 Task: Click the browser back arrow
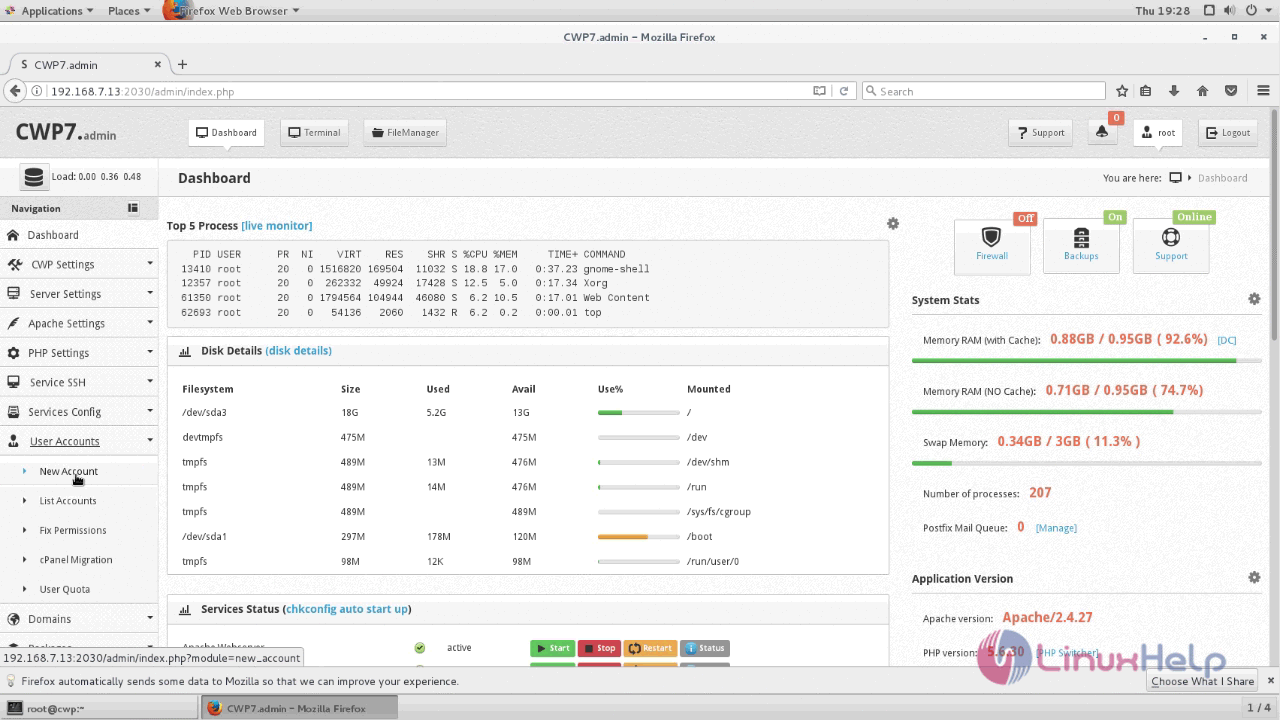pos(14,91)
